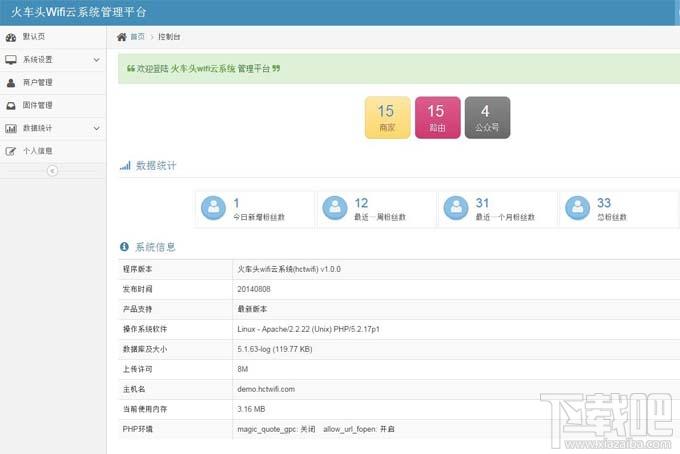Click the info icon beside 系统信息 heading

pyautogui.click(x=124, y=247)
